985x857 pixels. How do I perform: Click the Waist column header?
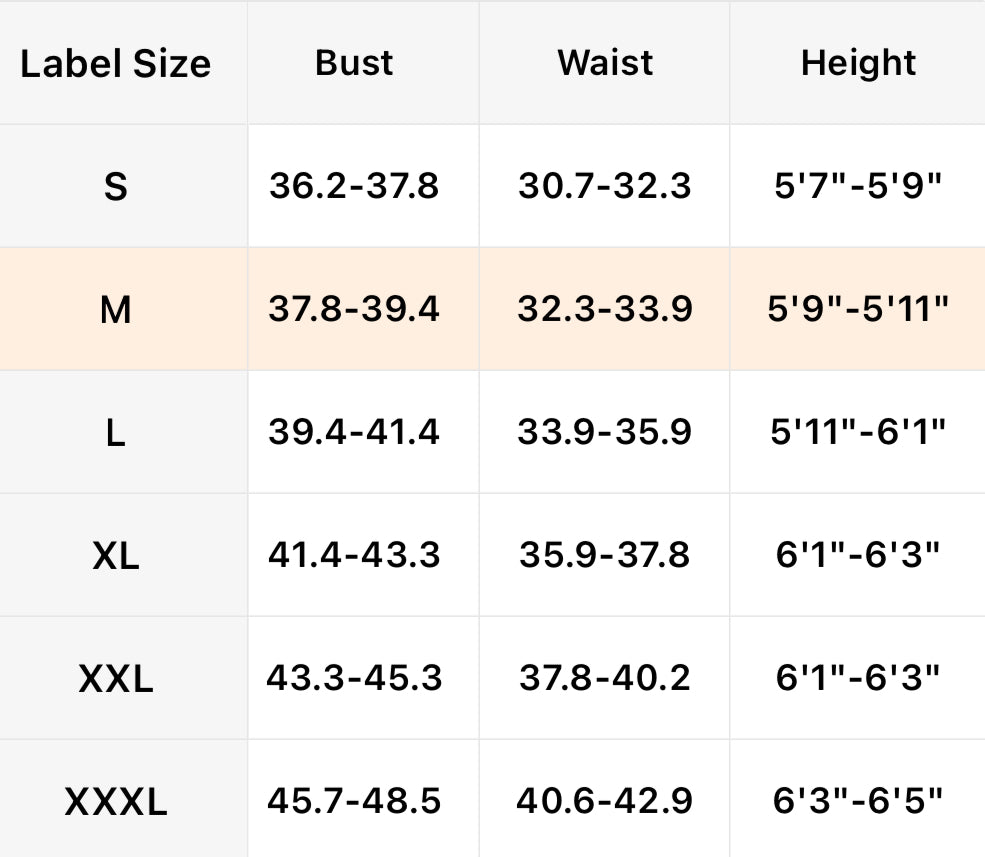point(605,63)
